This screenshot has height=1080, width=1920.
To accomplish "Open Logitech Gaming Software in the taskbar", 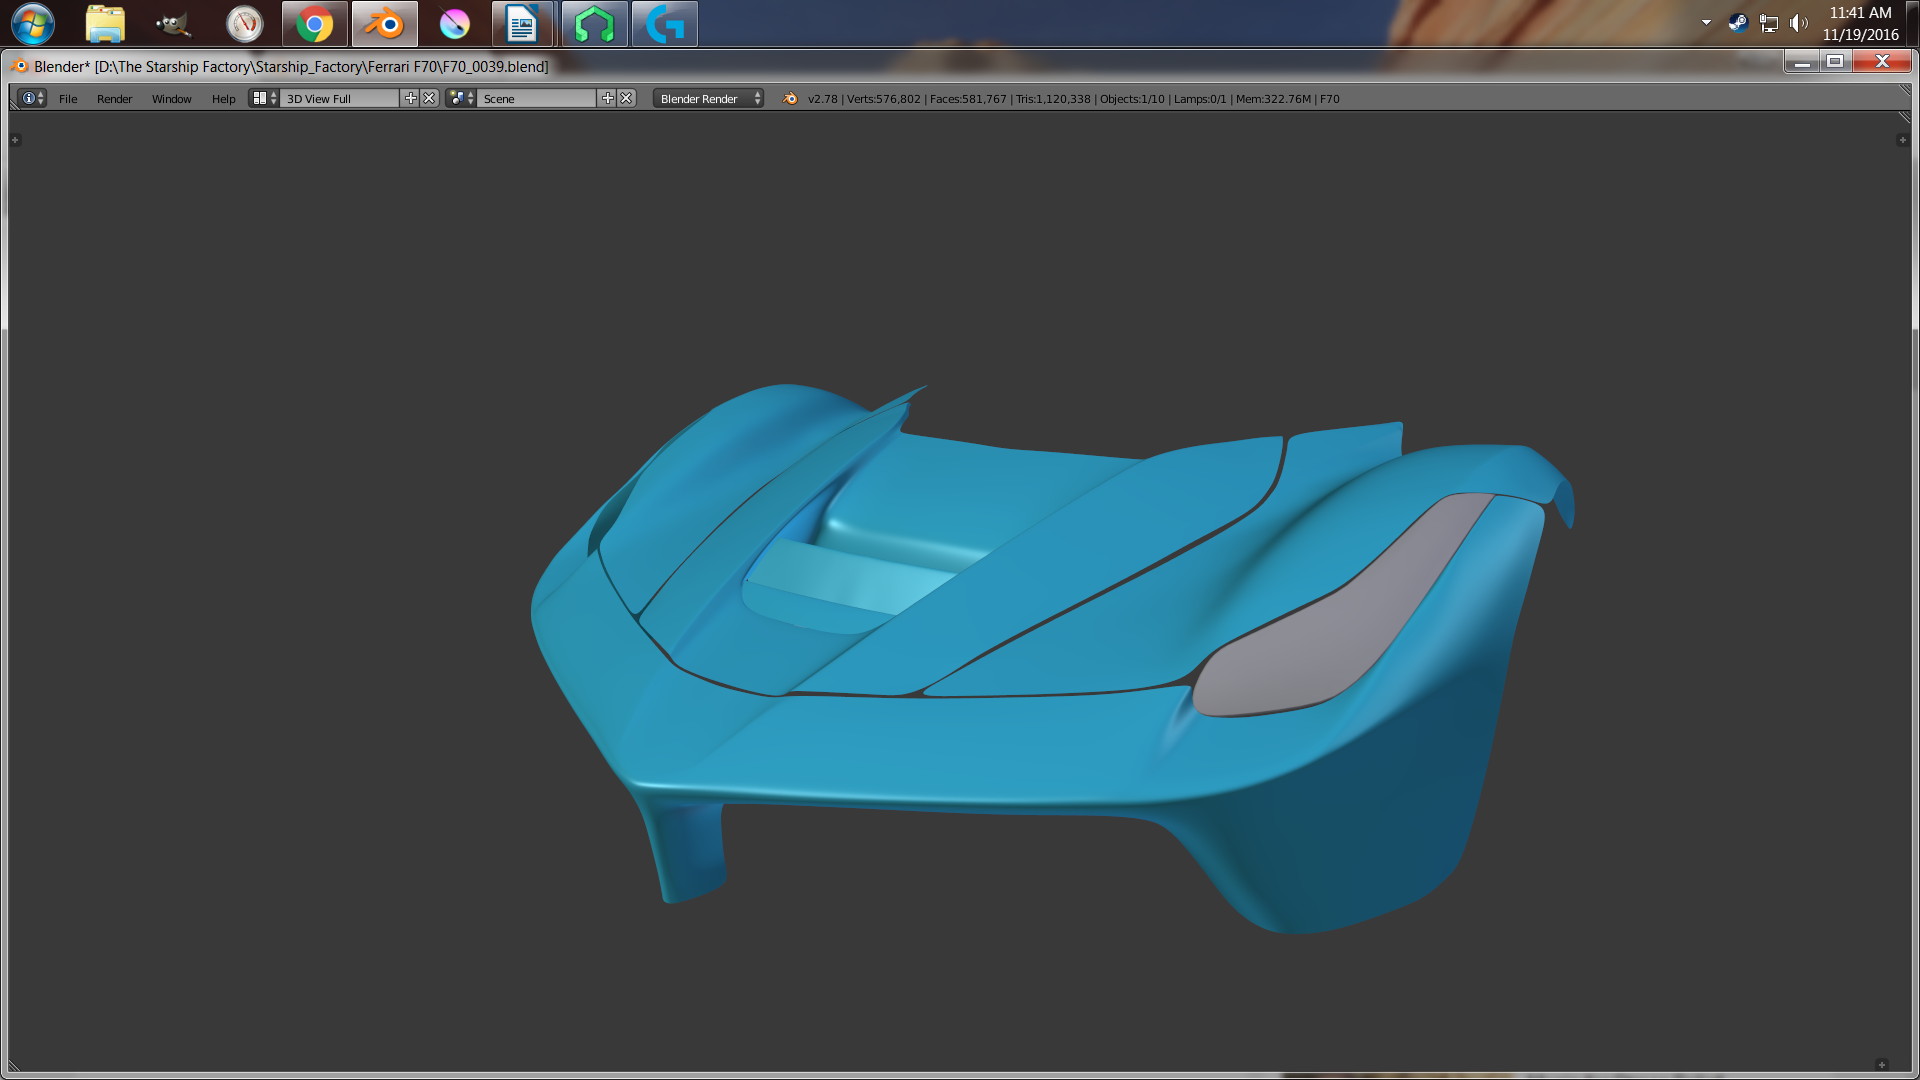I will point(665,24).
